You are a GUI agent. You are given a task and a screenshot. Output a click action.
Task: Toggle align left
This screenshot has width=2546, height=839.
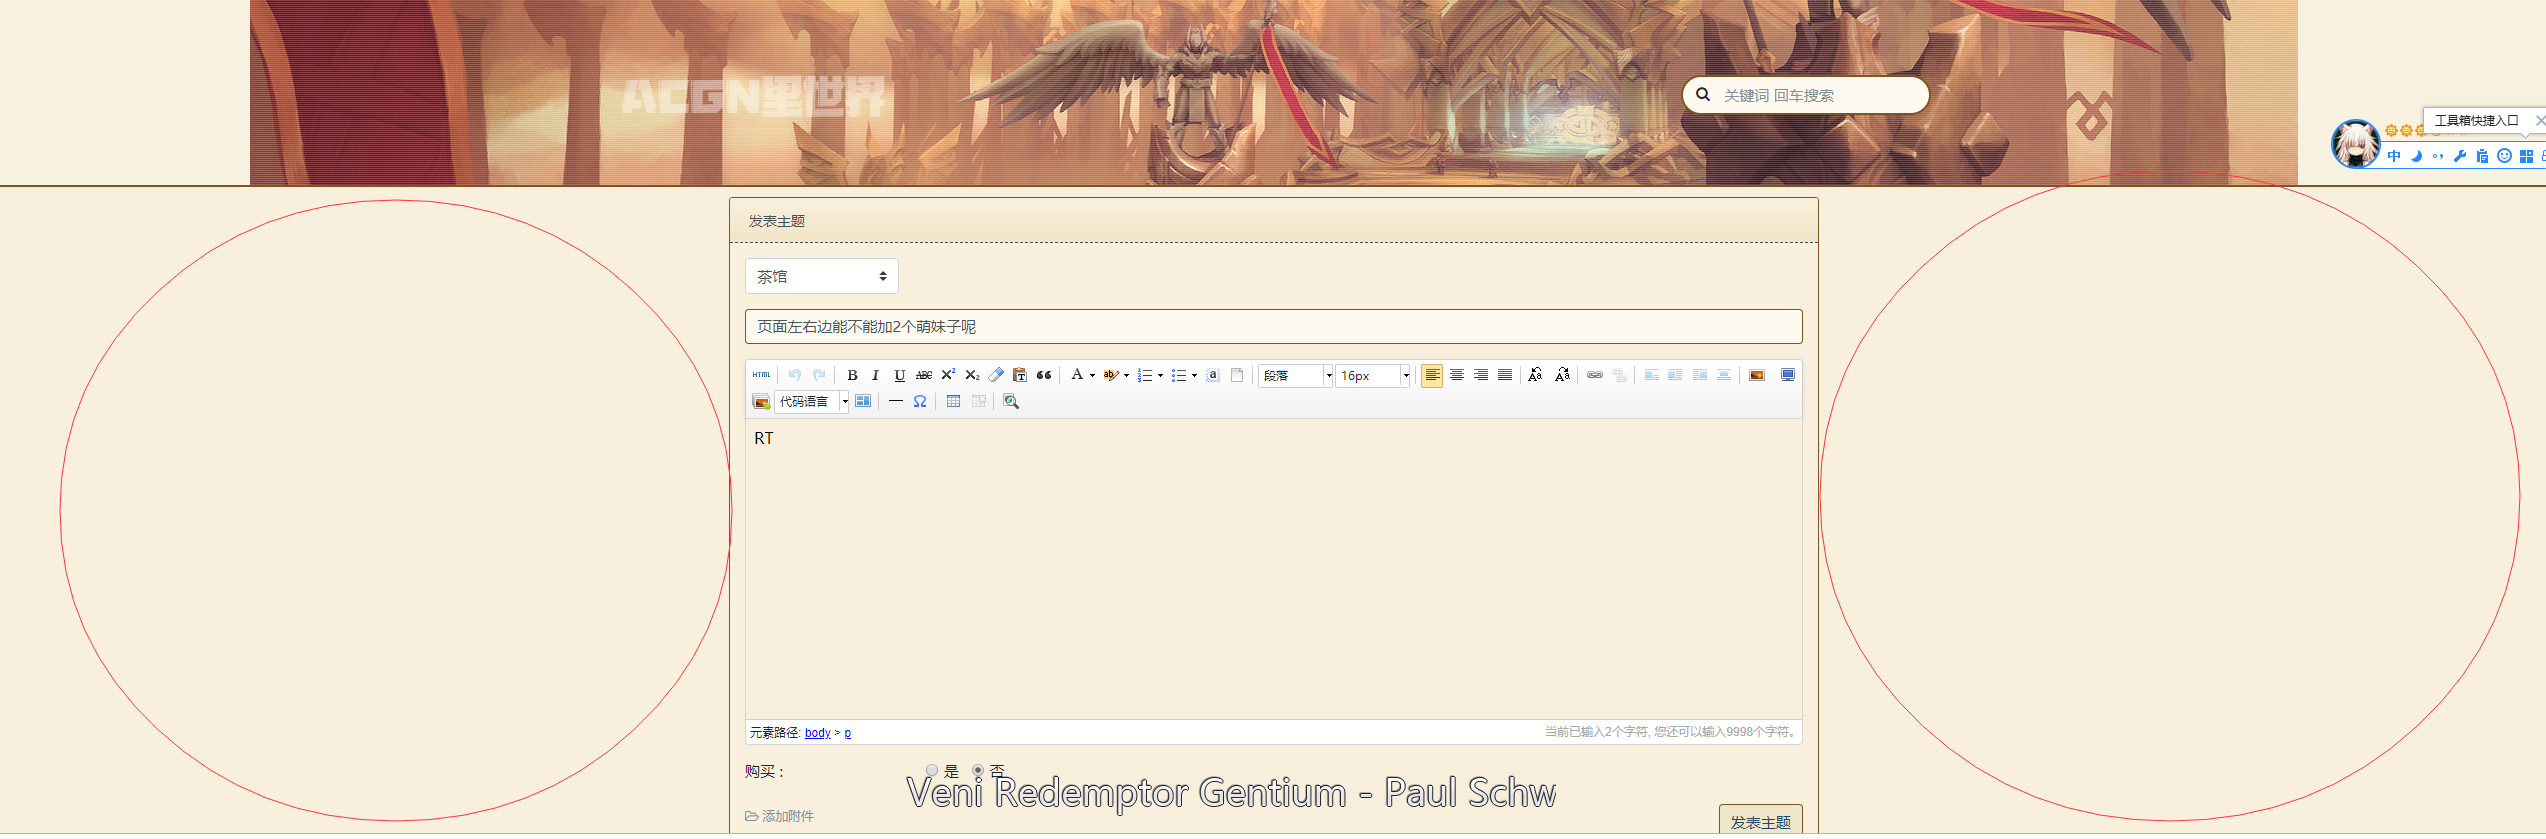pos(1432,375)
